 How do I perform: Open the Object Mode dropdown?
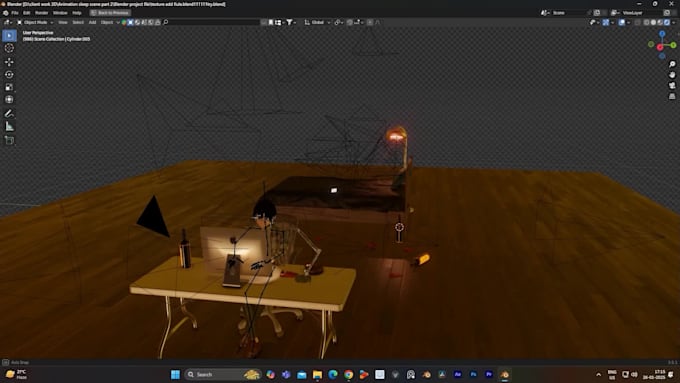[35, 22]
